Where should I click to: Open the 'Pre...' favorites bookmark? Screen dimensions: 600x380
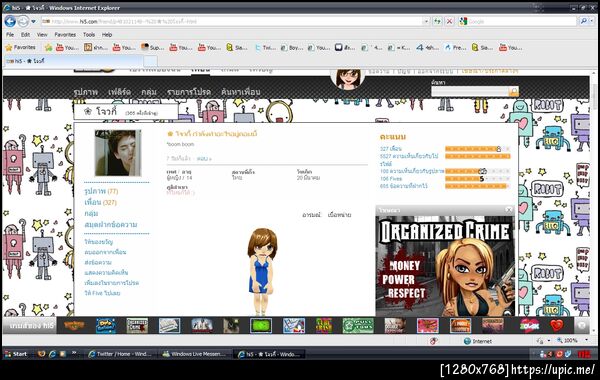click(455, 47)
